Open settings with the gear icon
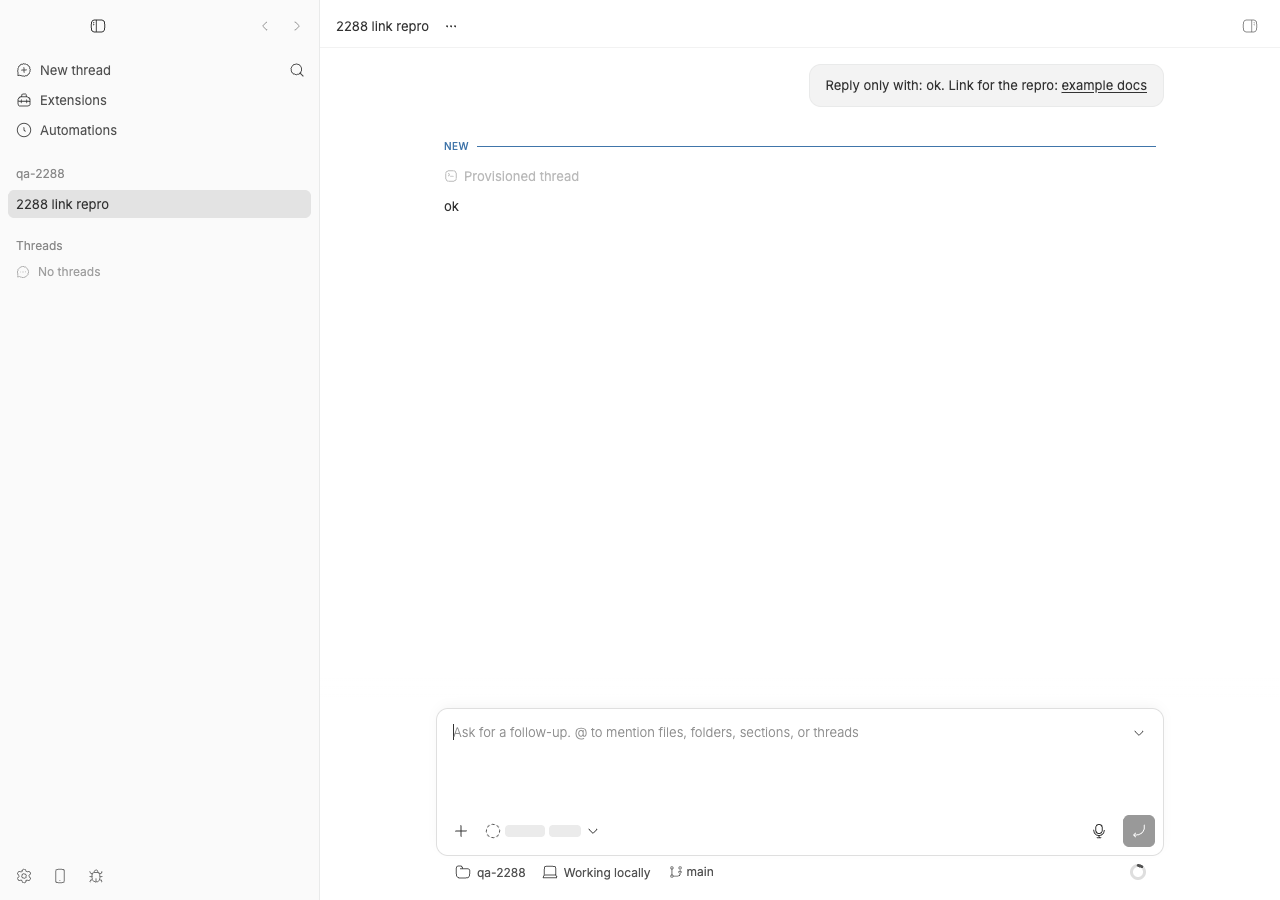Viewport: 1280px width, 900px height. point(24,876)
